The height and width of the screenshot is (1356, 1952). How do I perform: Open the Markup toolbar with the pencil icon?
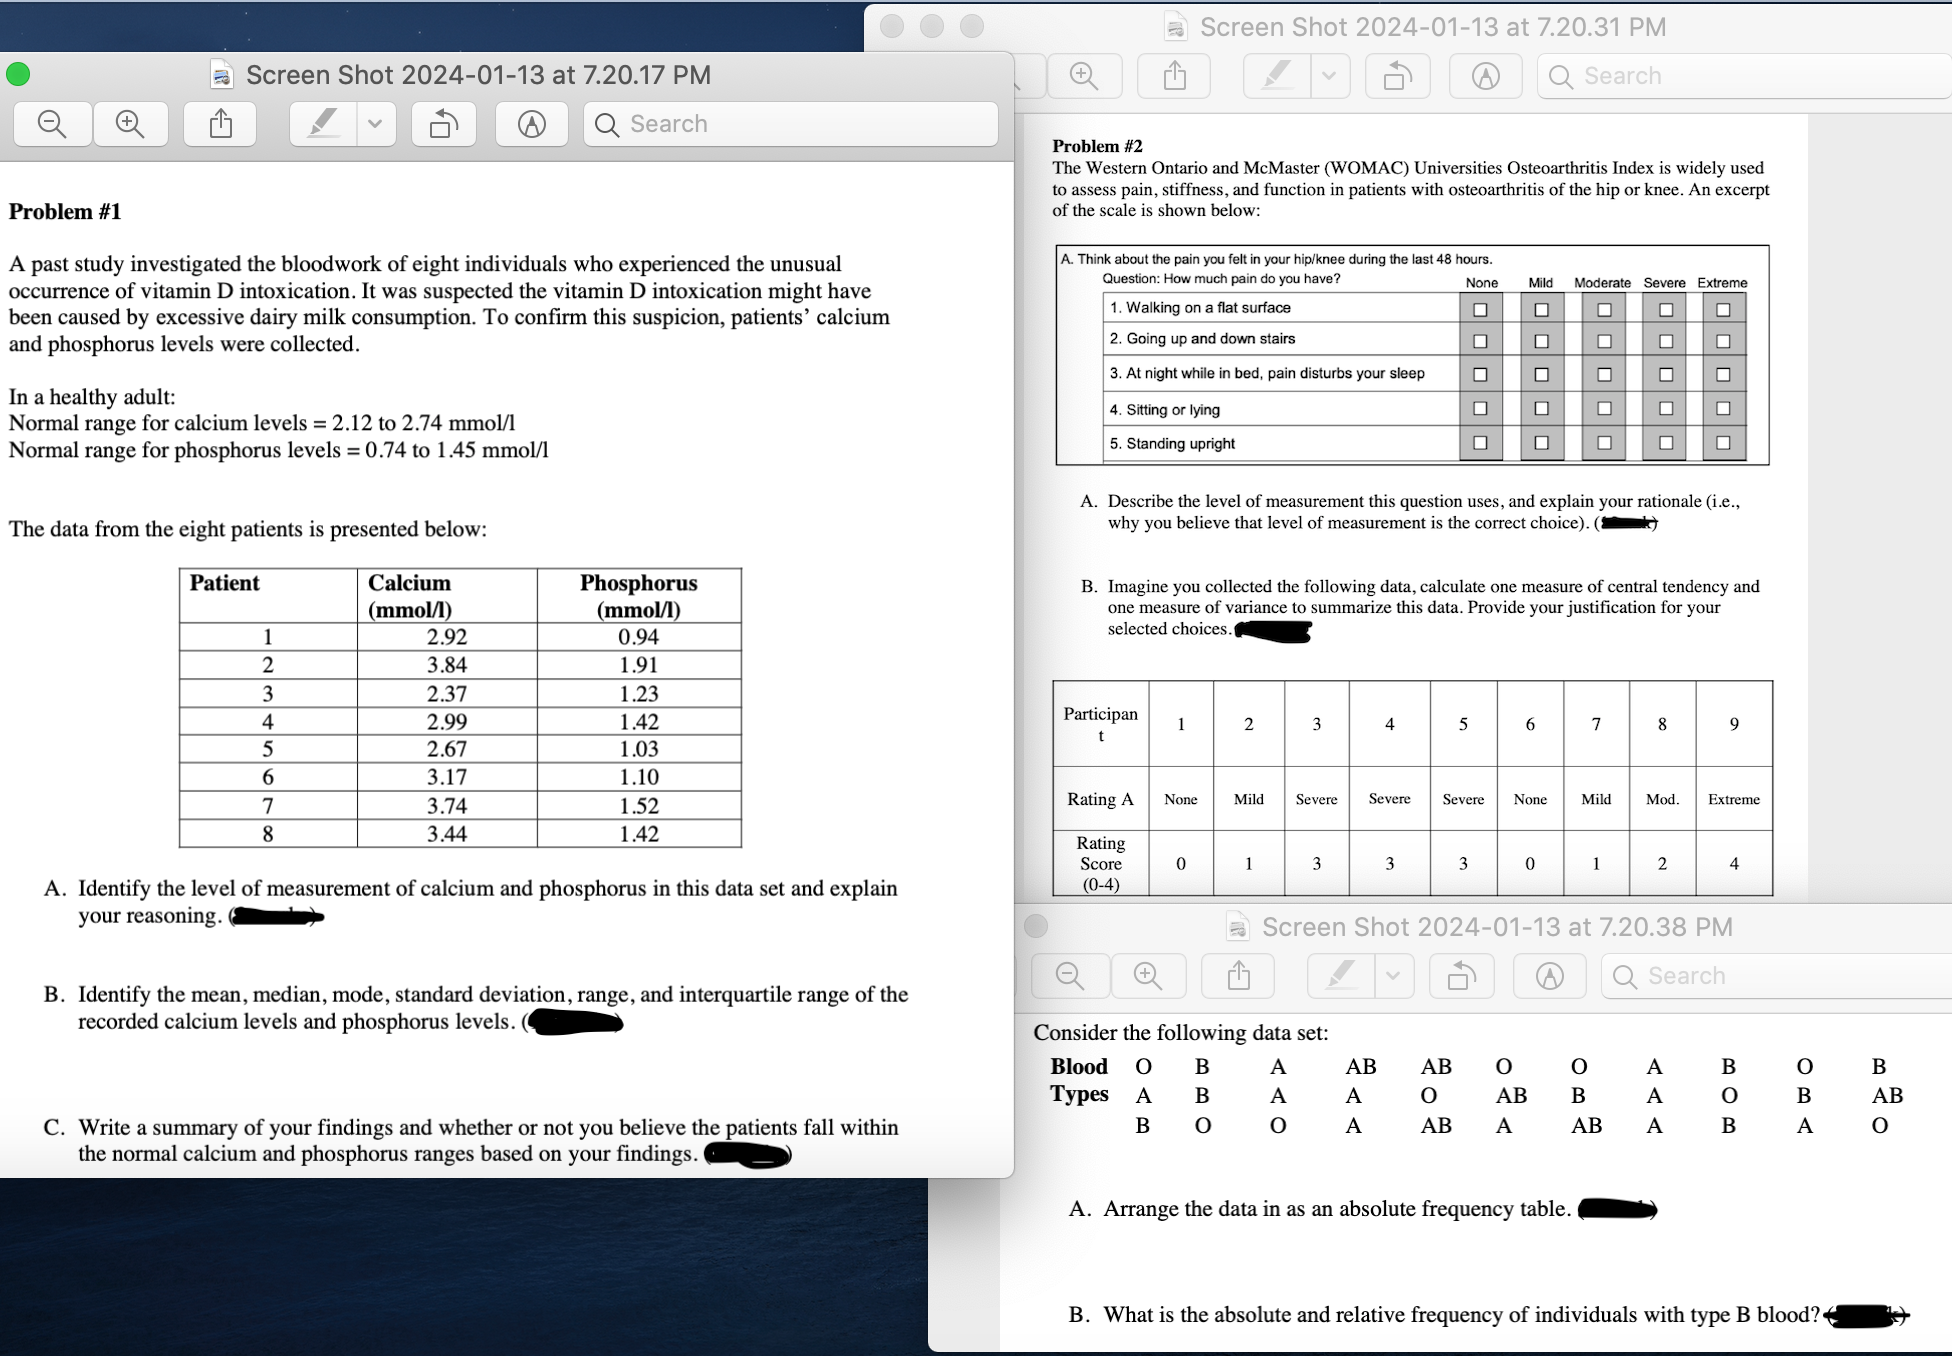pyautogui.click(x=322, y=123)
